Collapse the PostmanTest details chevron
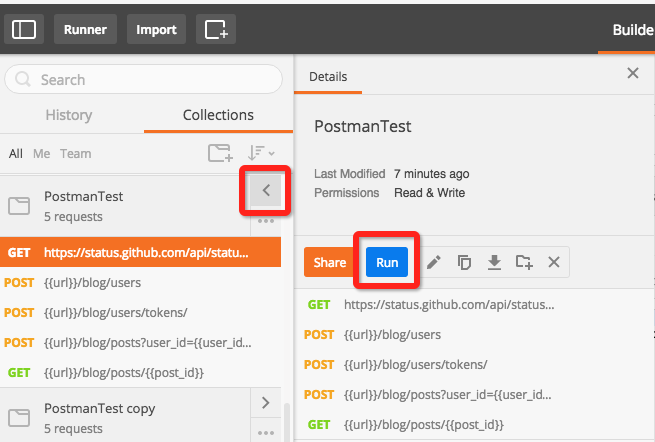The height and width of the screenshot is (442, 655). 266,189
